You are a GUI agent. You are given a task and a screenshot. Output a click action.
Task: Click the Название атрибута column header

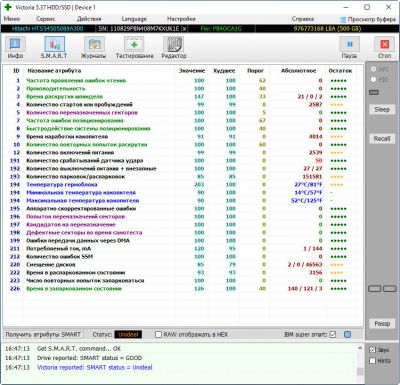pos(54,71)
